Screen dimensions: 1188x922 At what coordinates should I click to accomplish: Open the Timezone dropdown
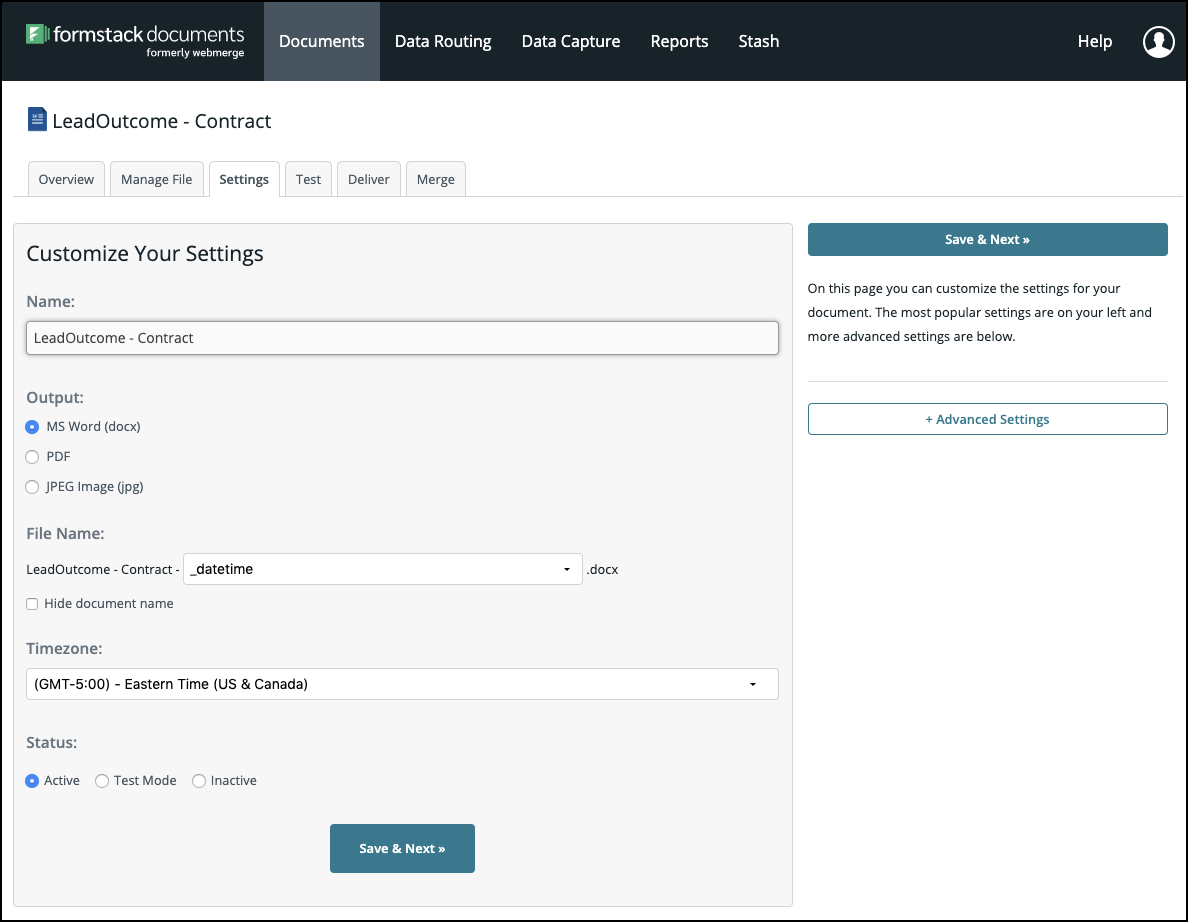[402, 684]
